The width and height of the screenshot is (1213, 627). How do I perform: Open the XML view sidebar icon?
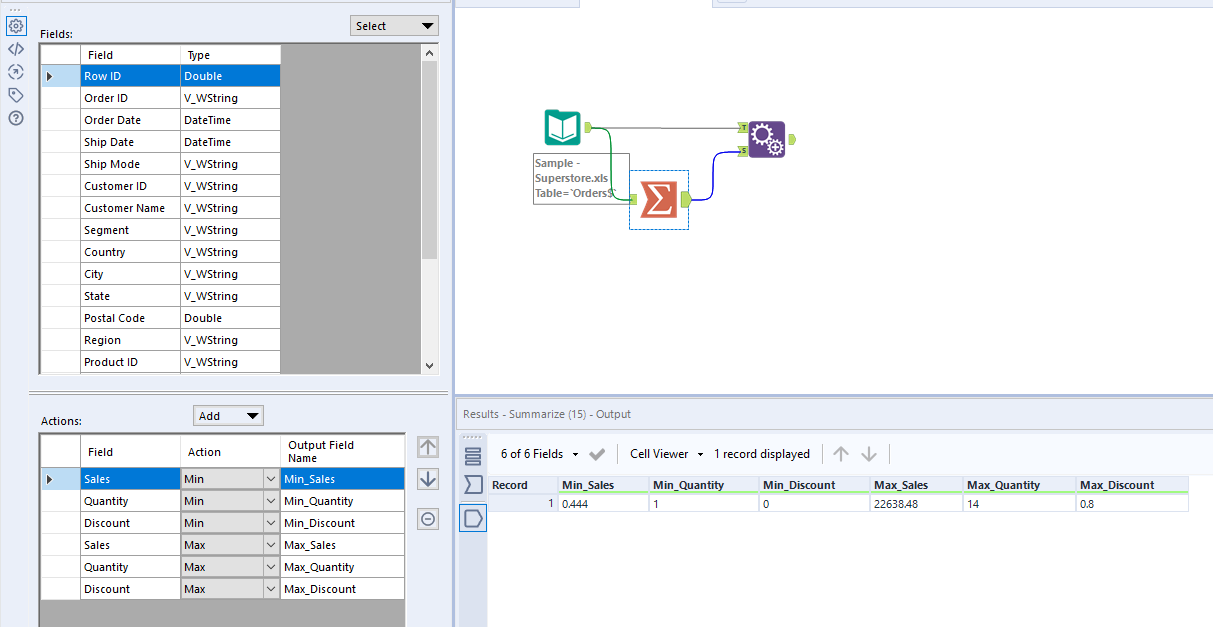click(16, 48)
